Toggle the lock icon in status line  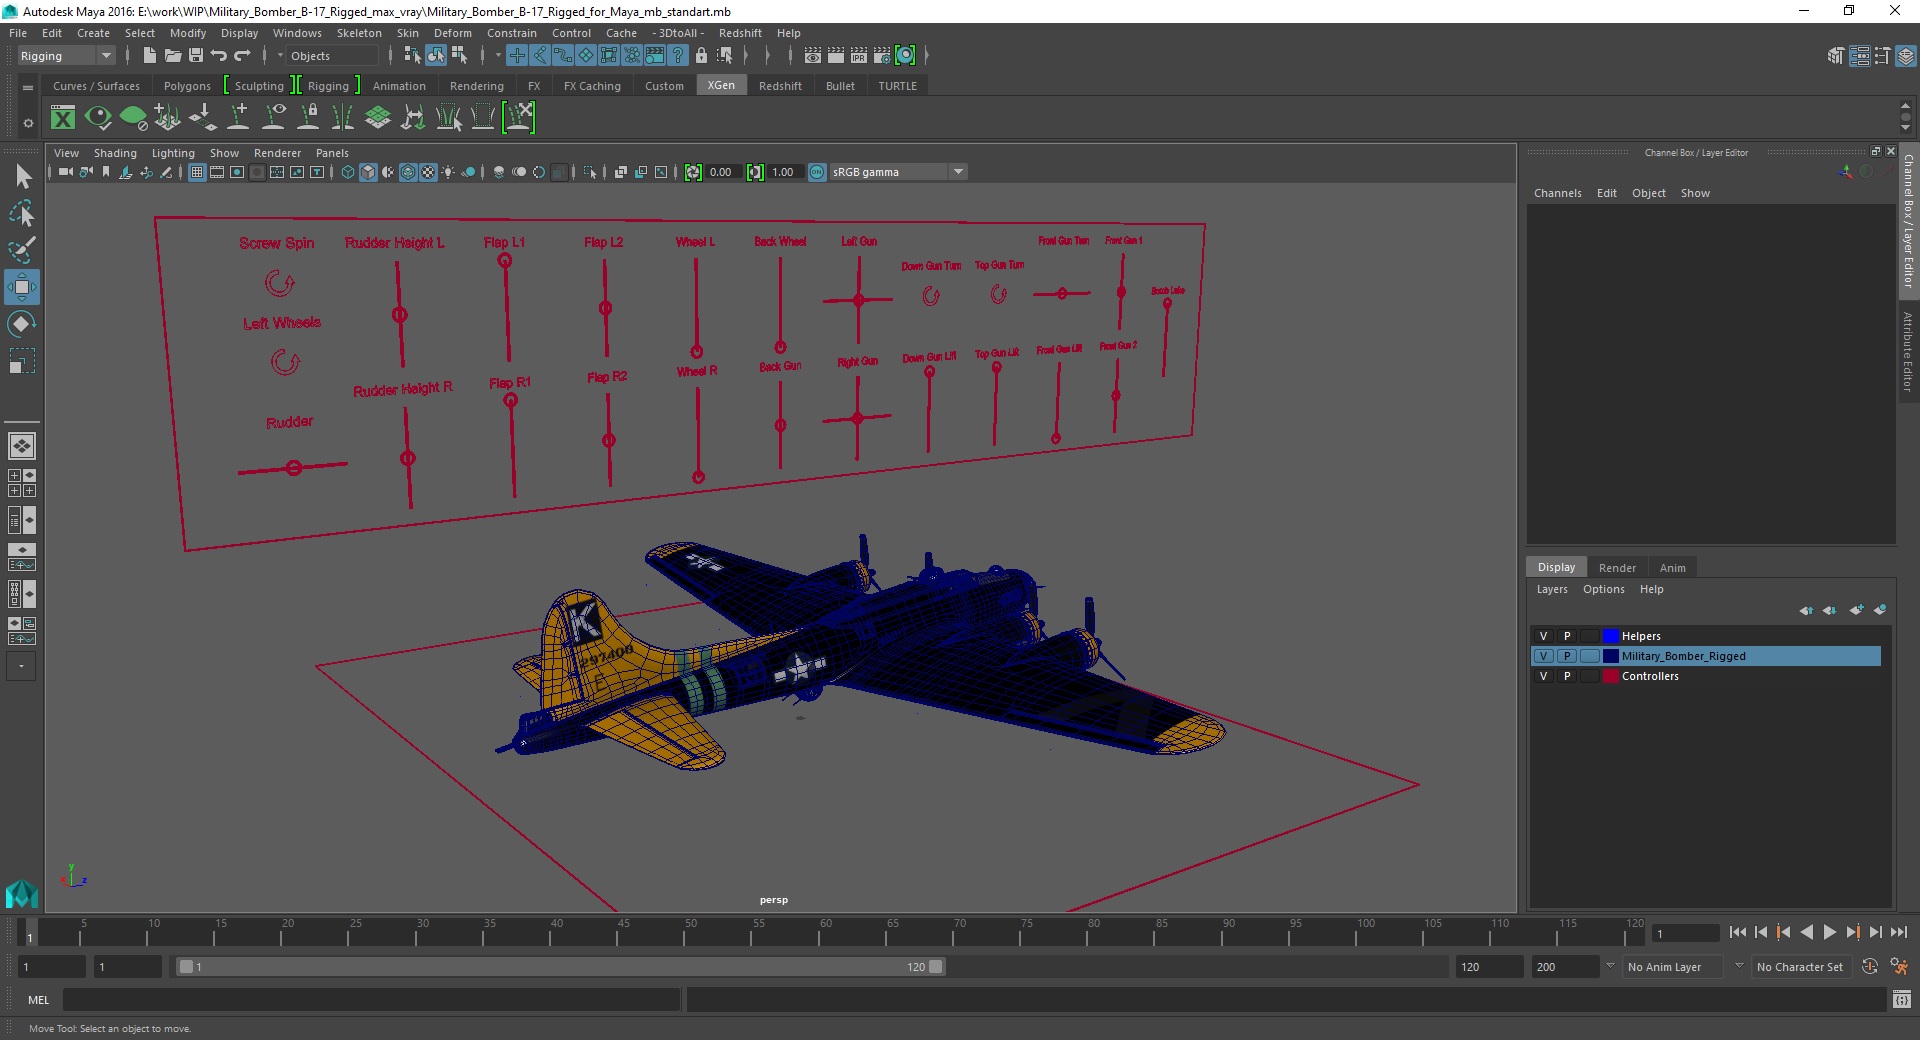click(x=701, y=56)
